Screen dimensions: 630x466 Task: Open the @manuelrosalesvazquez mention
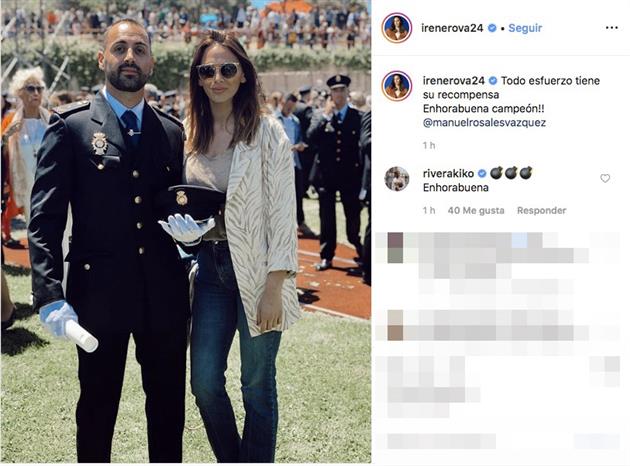(484, 123)
